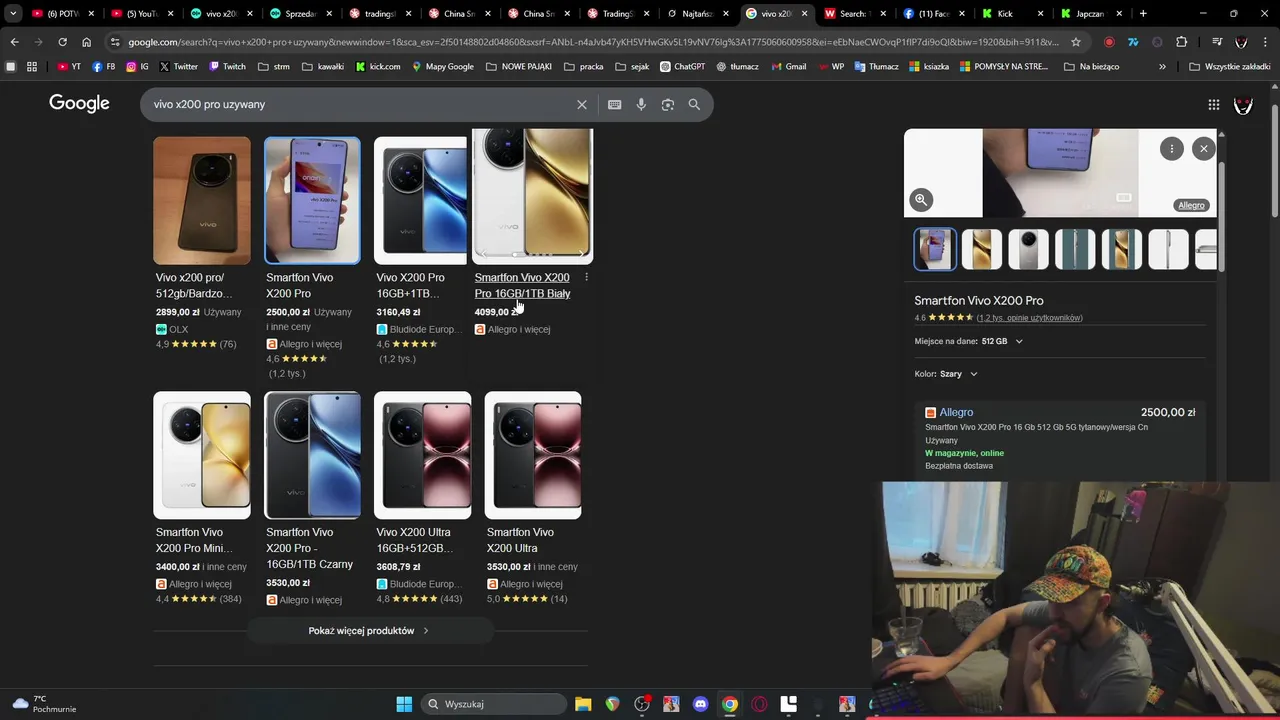Open the tab search dropdown arrow

(x=13, y=14)
